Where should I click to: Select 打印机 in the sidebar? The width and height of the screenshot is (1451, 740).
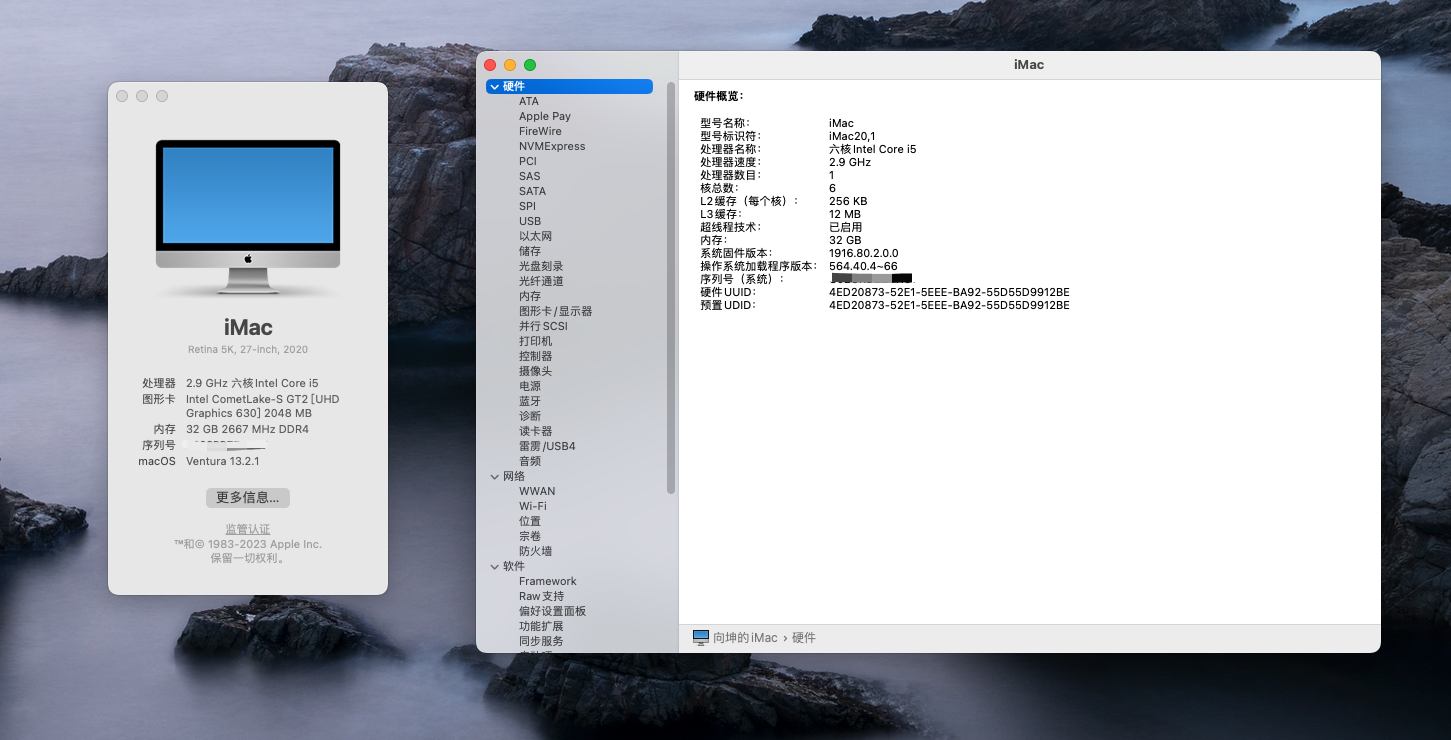[x=535, y=341]
